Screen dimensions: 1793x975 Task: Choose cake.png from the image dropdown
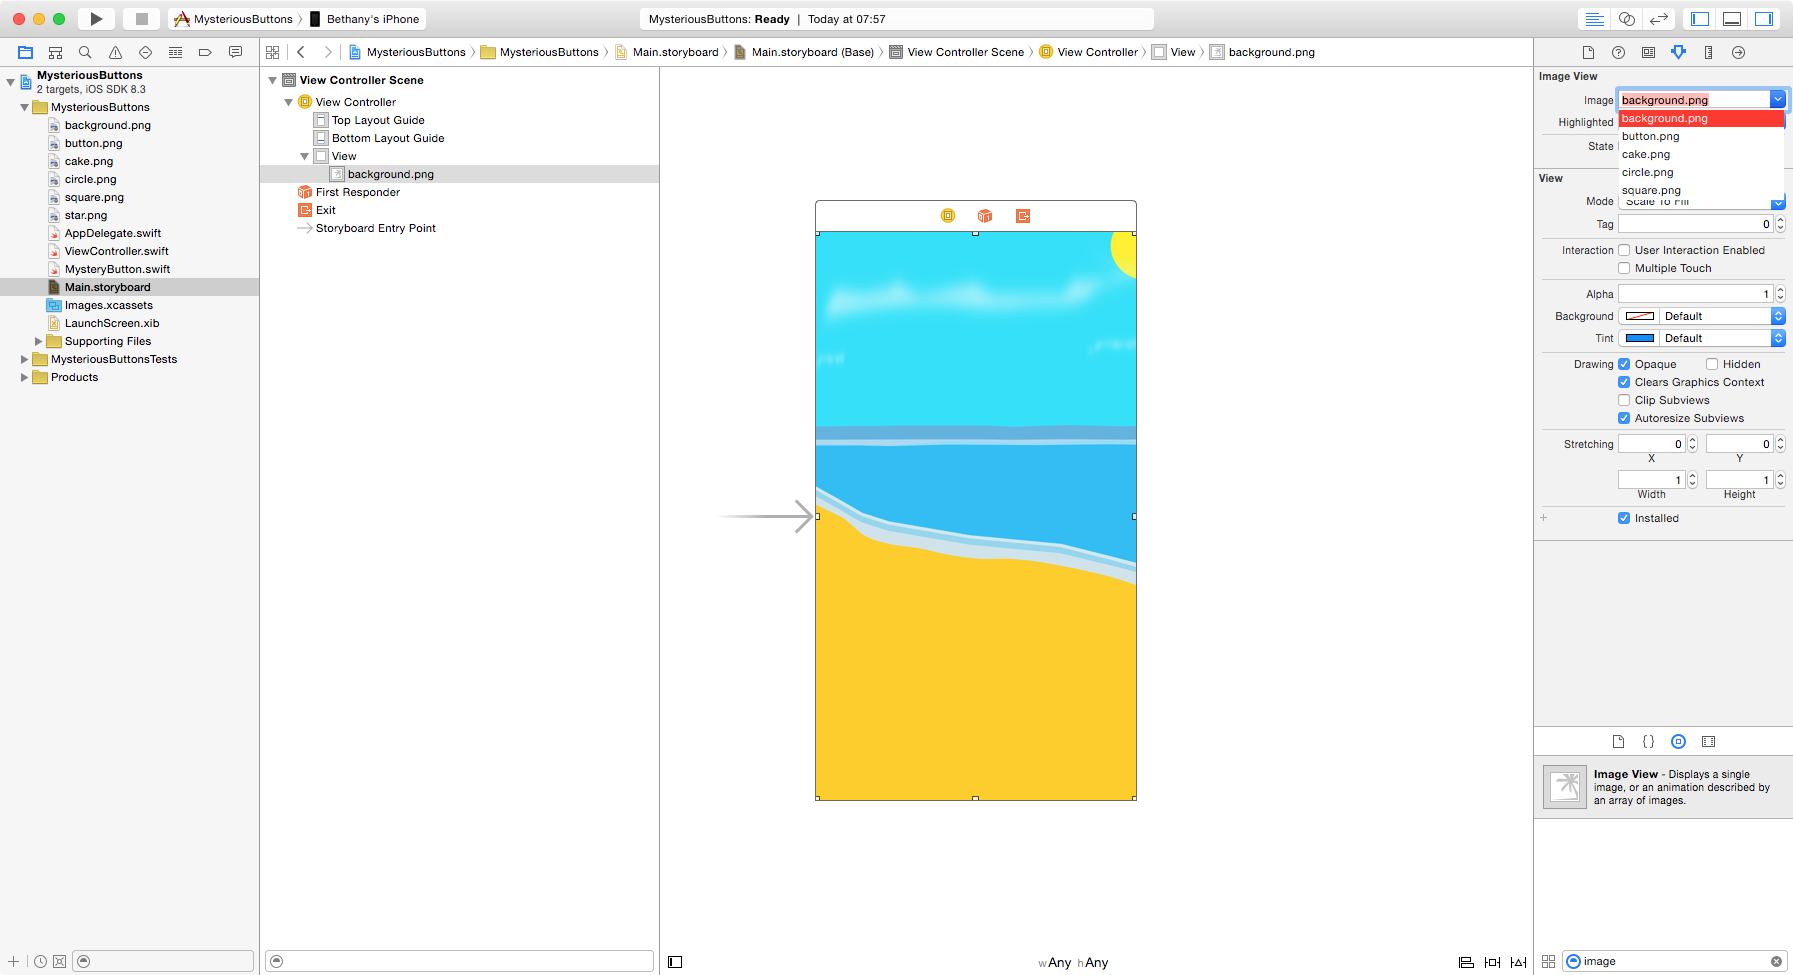click(1701, 154)
